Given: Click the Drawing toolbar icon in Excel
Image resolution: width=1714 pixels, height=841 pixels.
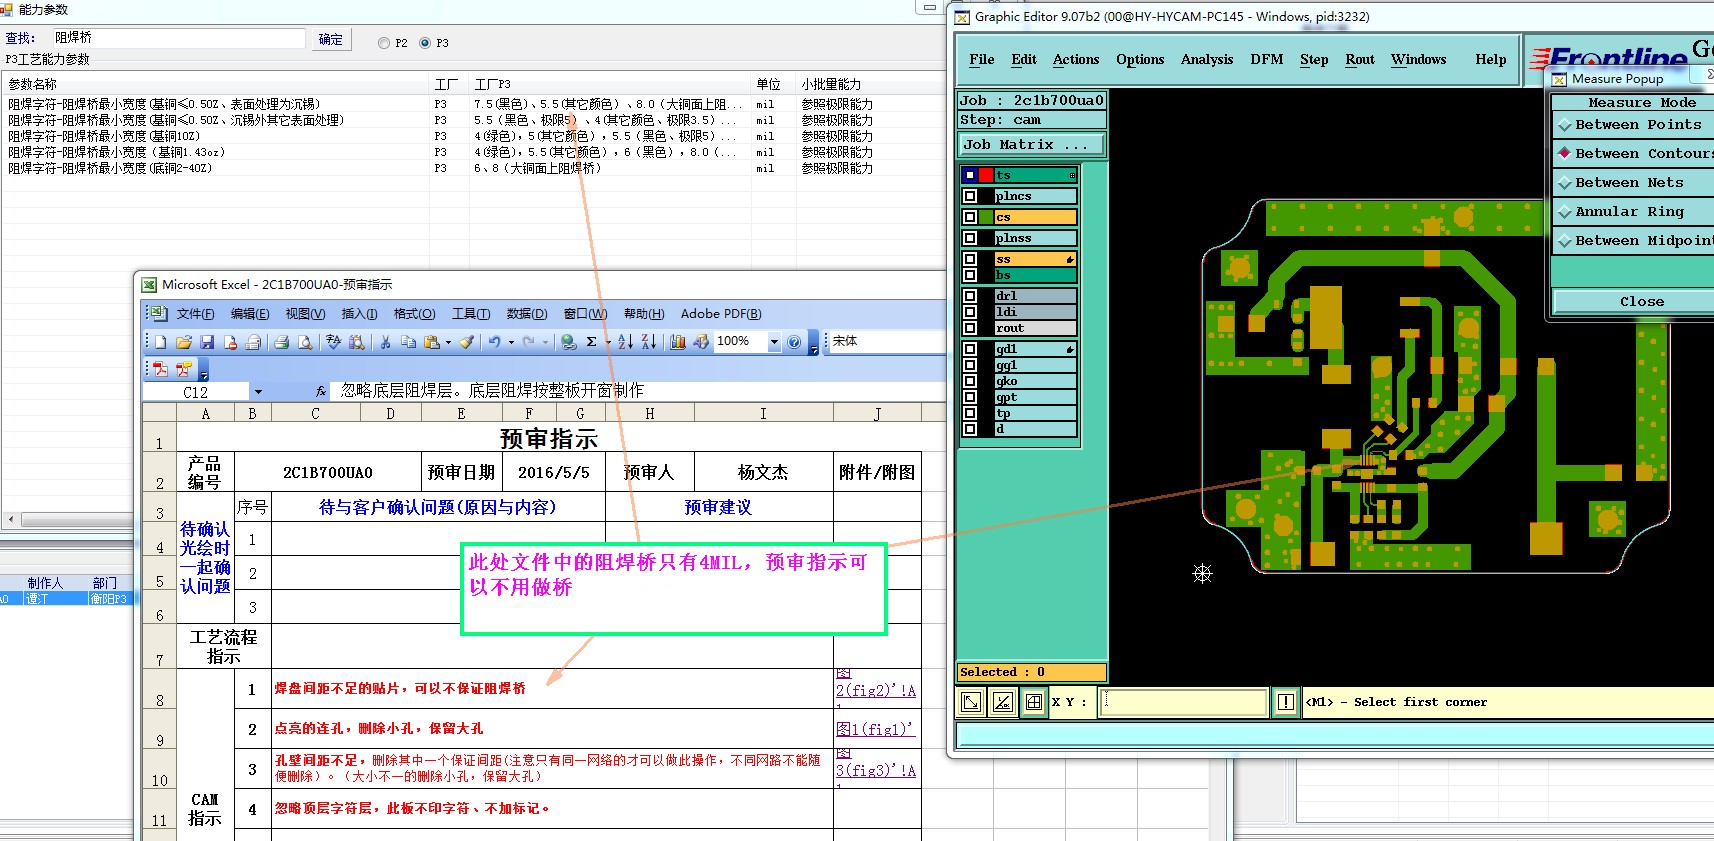Looking at the screenshot, I should pos(701,342).
